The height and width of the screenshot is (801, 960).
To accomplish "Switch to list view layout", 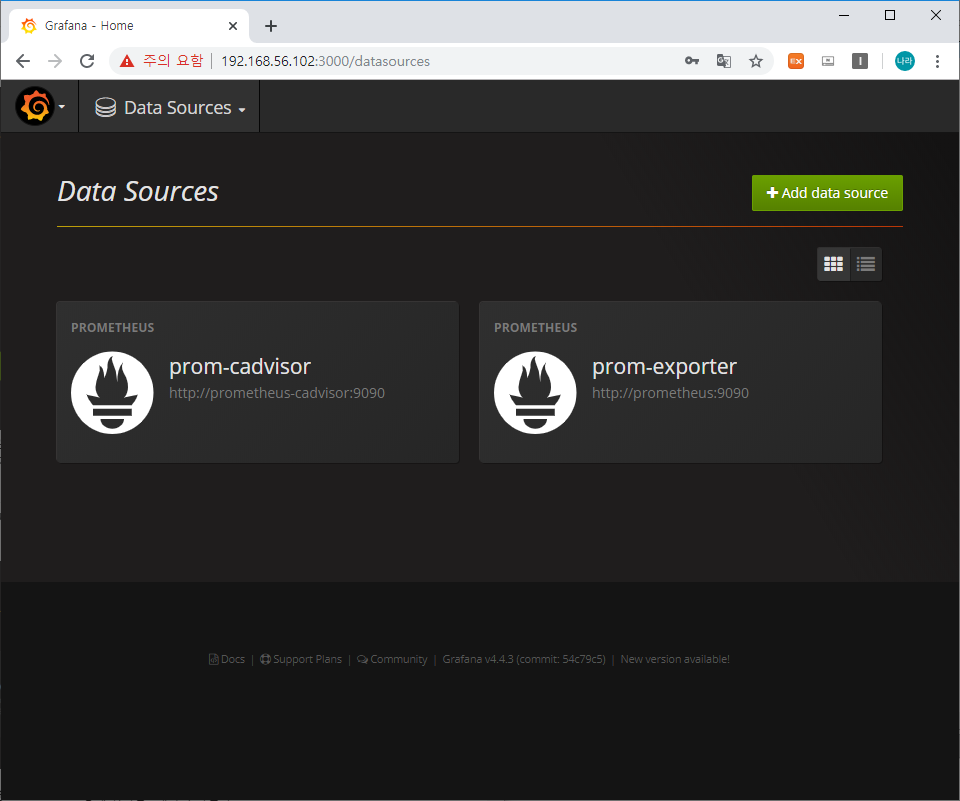I will point(866,264).
